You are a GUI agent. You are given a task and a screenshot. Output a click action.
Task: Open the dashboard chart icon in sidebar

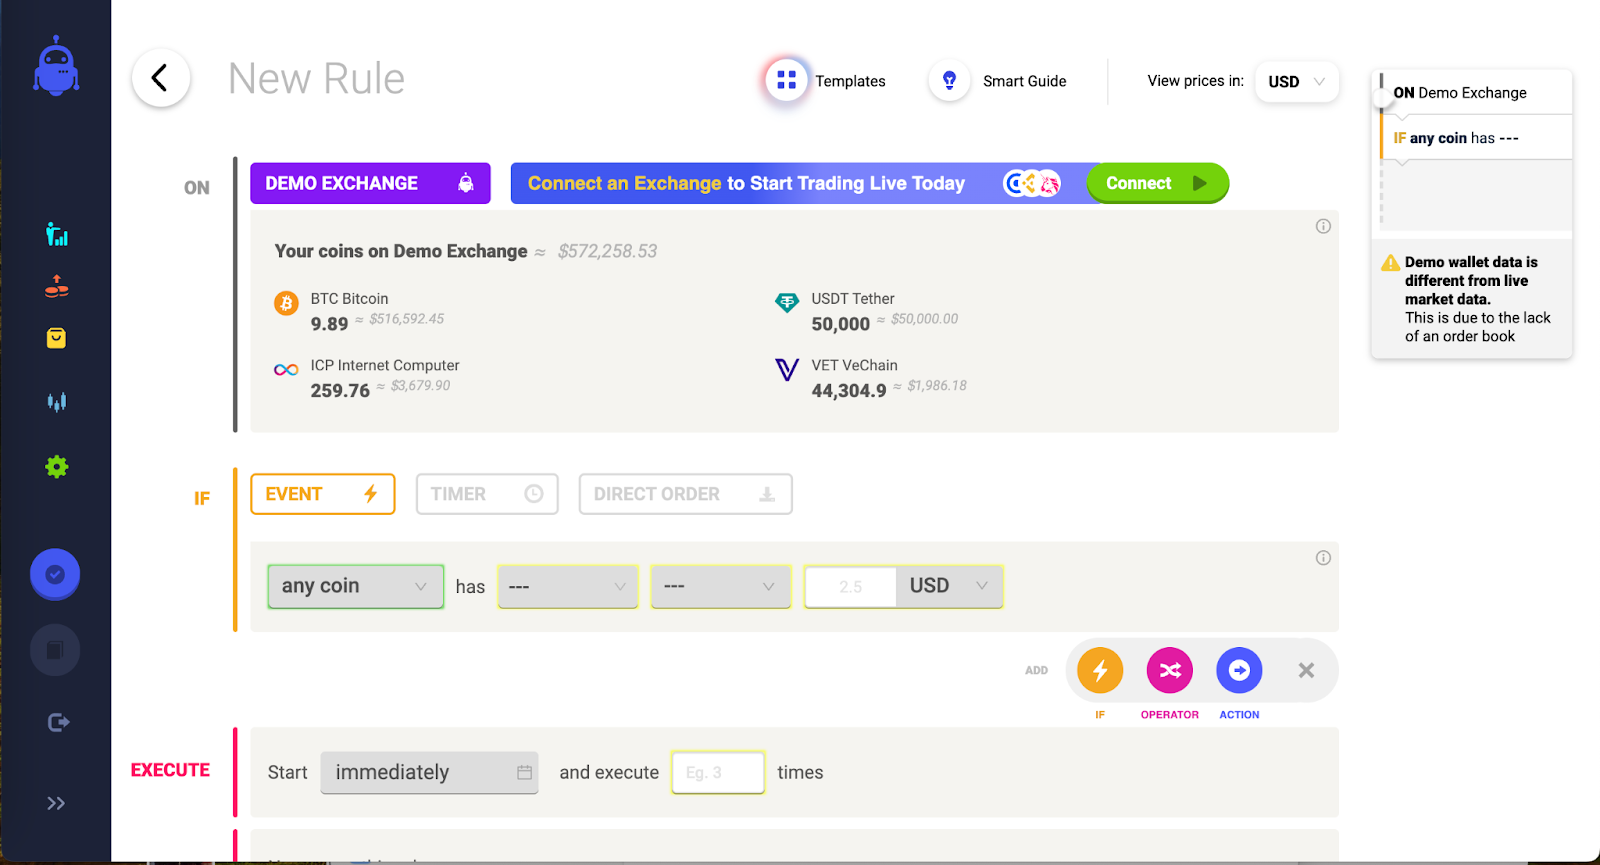[x=57, y=234]
